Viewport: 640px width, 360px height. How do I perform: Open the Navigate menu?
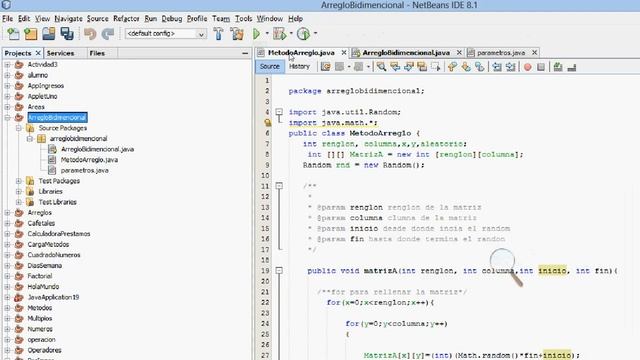(x=69, y=19)
